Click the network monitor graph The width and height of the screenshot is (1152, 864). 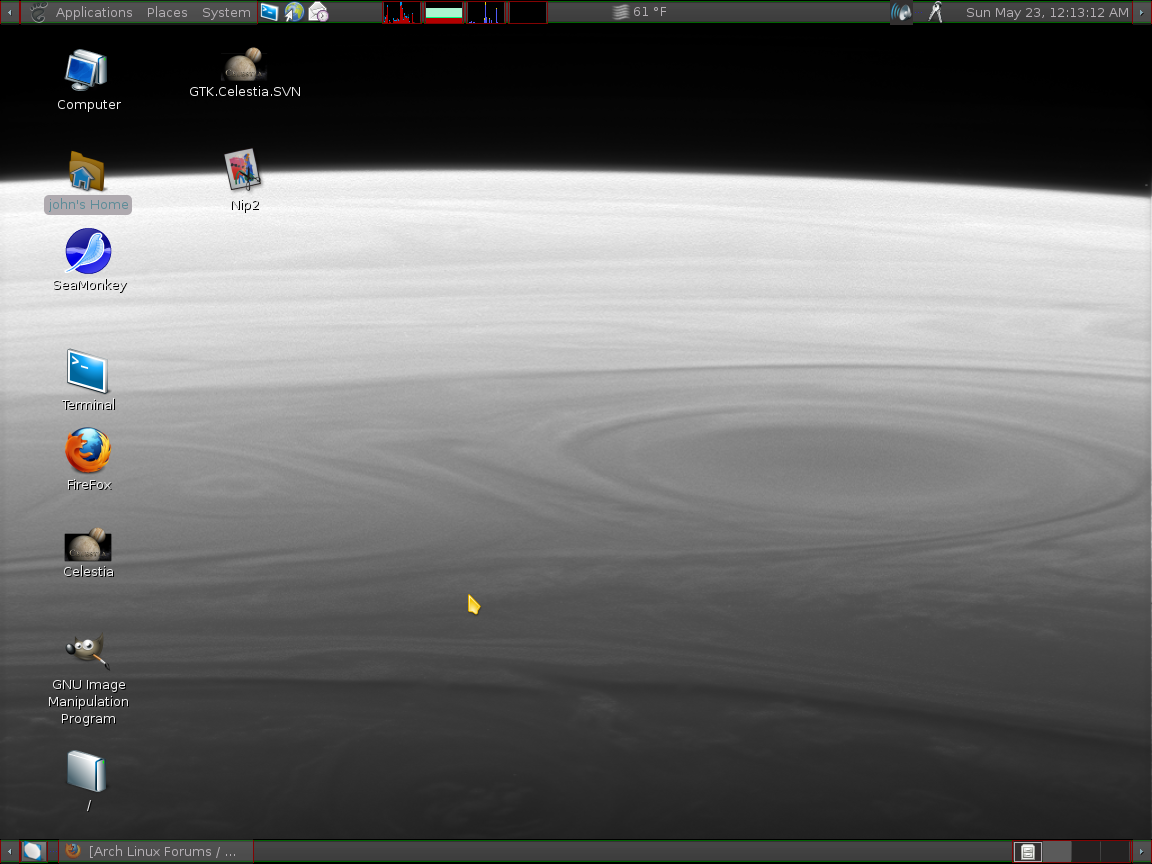pyautogui.click(x=486, y=12)
